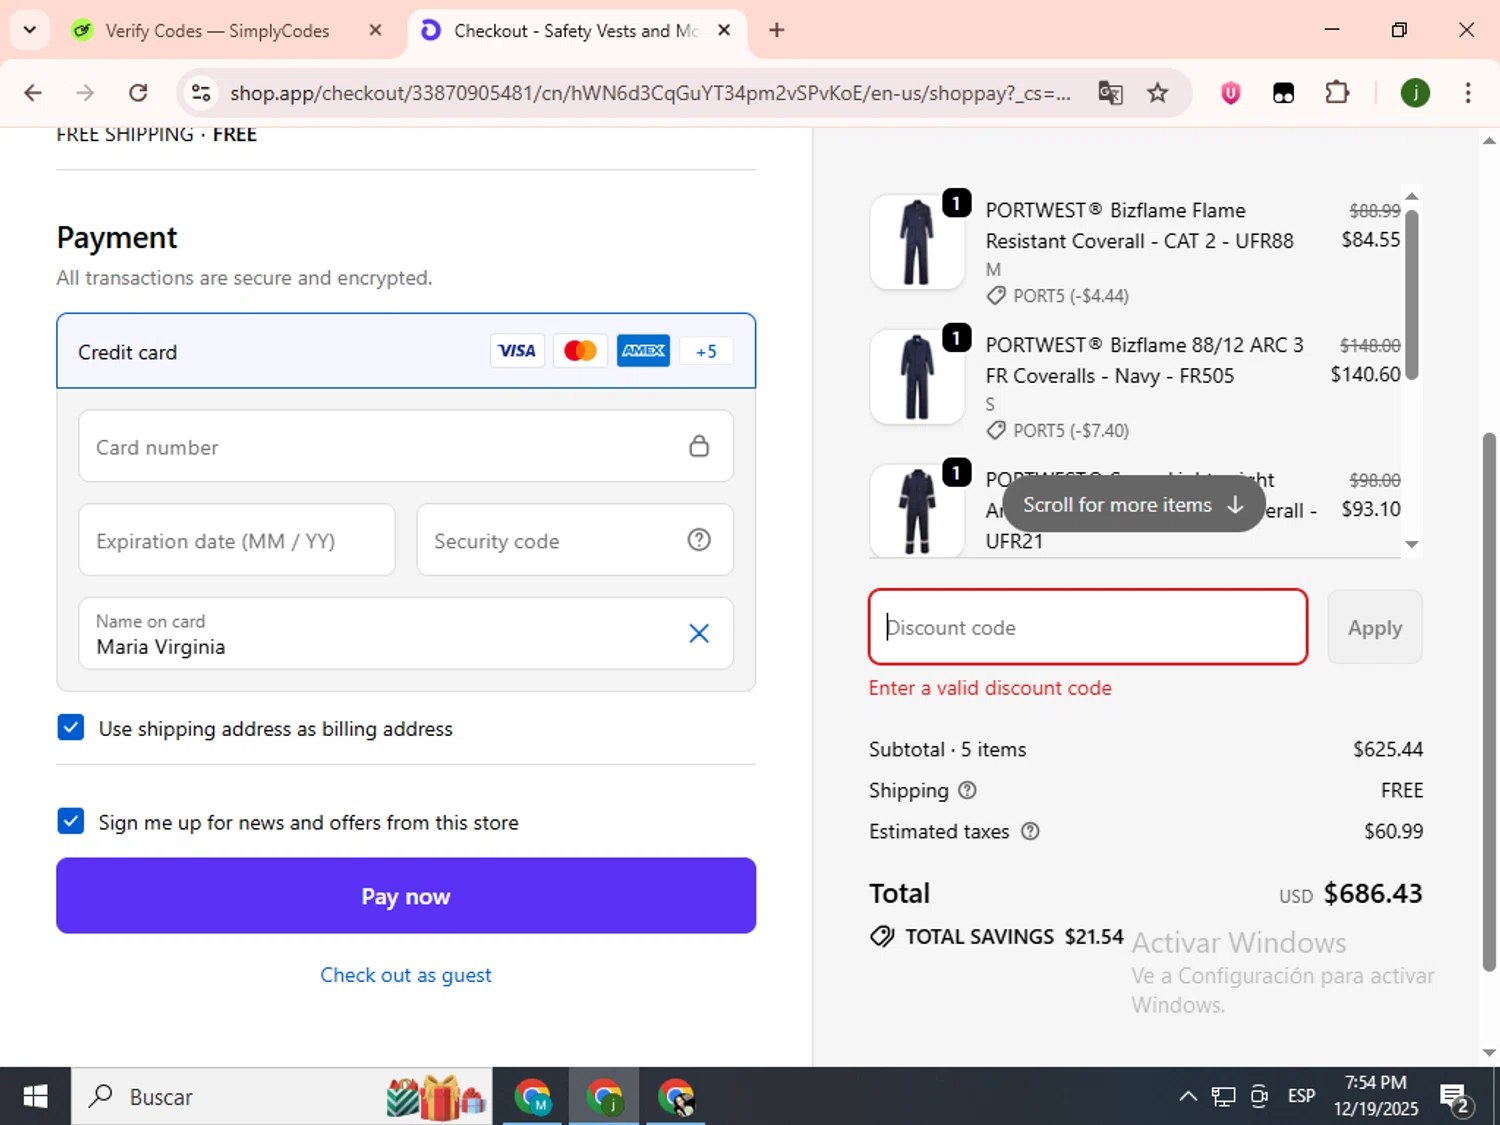This screenshot has width=1500, height=1125.
Task: Open the first Chrome taskbar icon
Action: click(x=532, y=1097)
